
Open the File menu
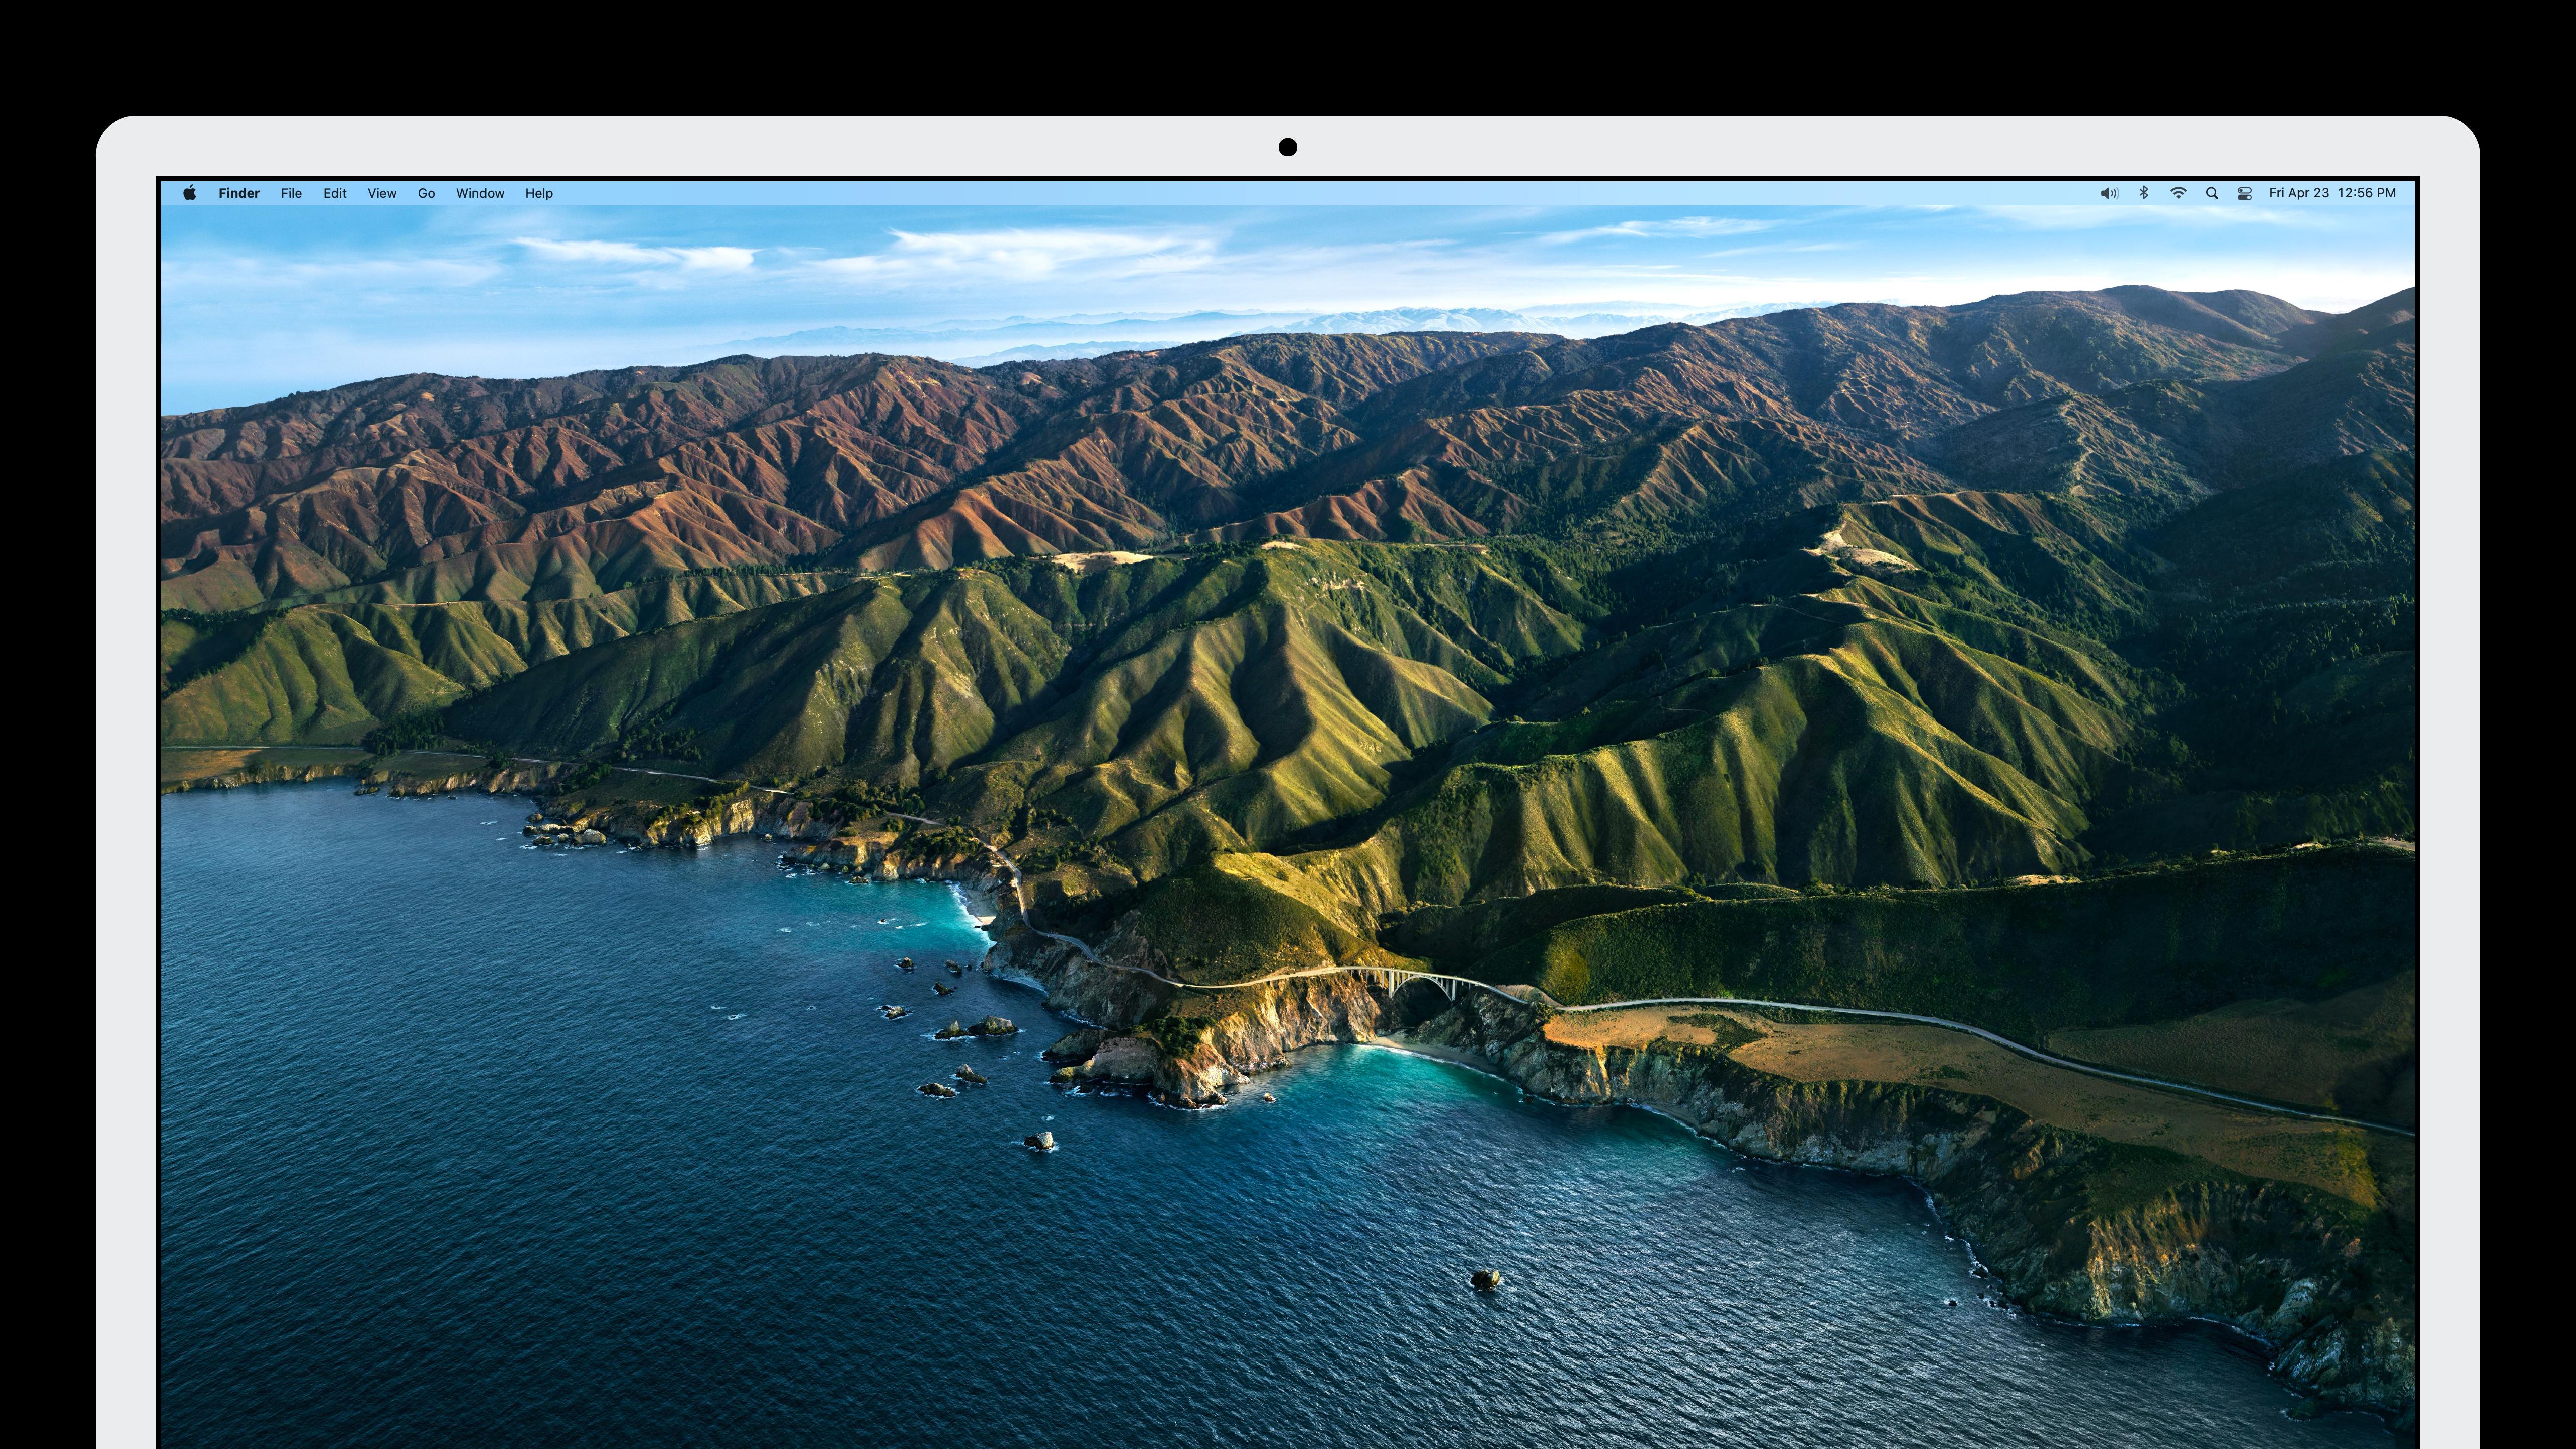pos(291,193)
